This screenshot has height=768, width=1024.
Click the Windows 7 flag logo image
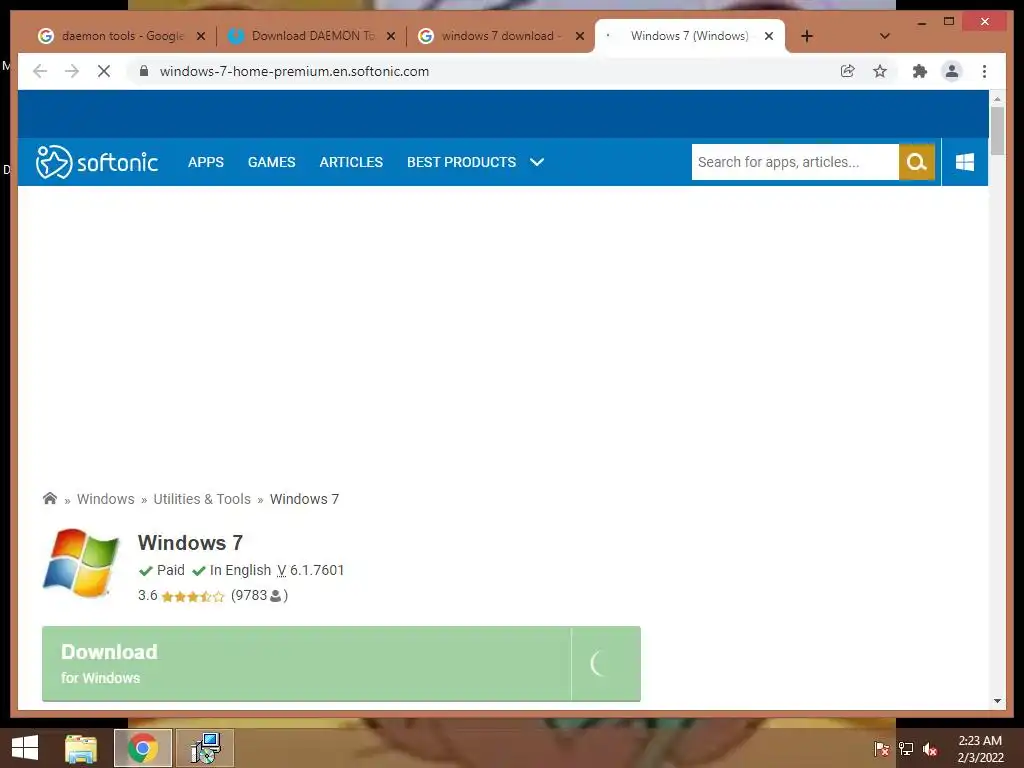pyautogui.click(x=81, y=563)
